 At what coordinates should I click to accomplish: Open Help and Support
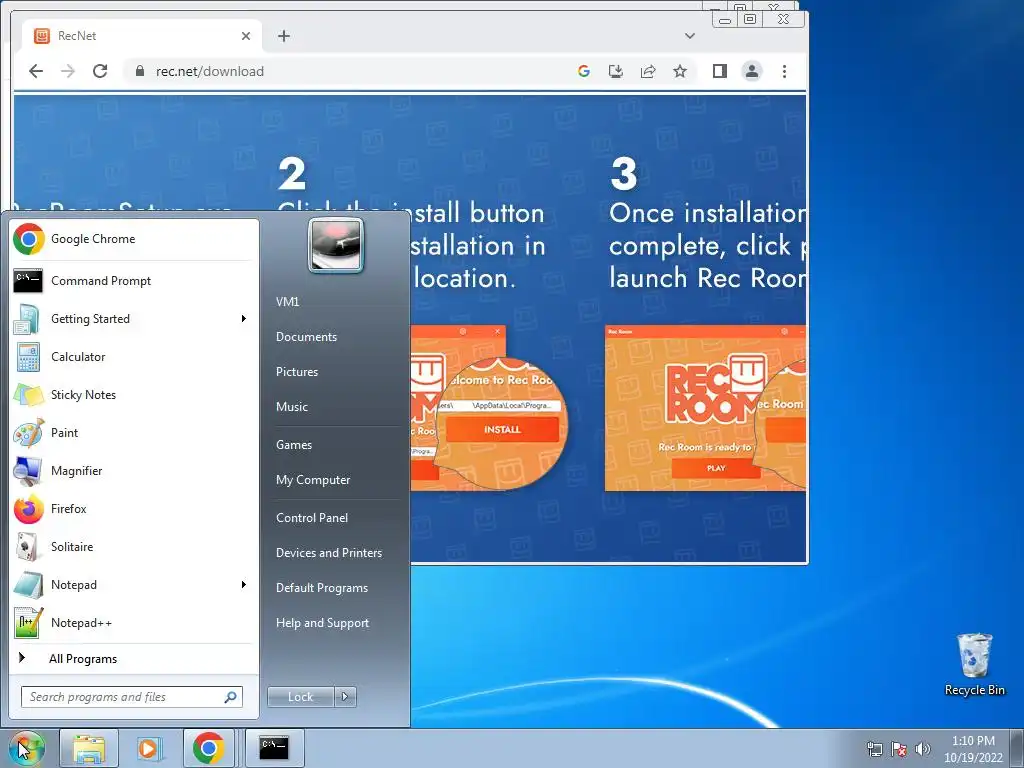tap(322, 623)
